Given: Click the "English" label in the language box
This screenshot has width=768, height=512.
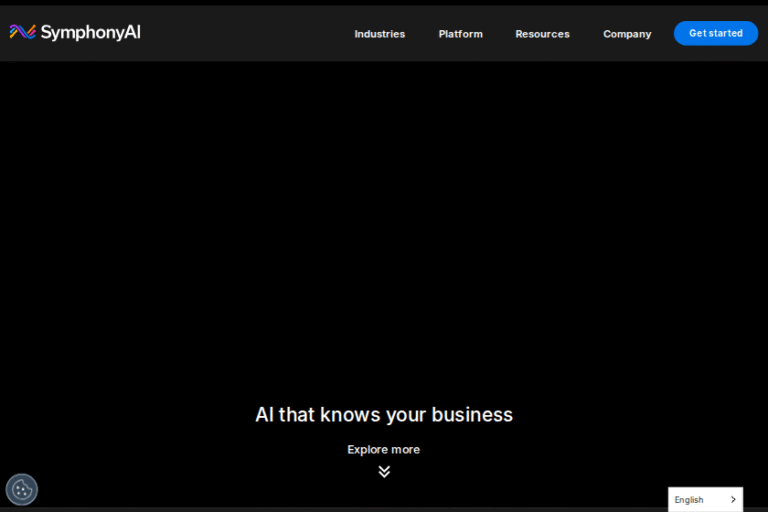Looking at the screenshot, I should pos(689,499).
